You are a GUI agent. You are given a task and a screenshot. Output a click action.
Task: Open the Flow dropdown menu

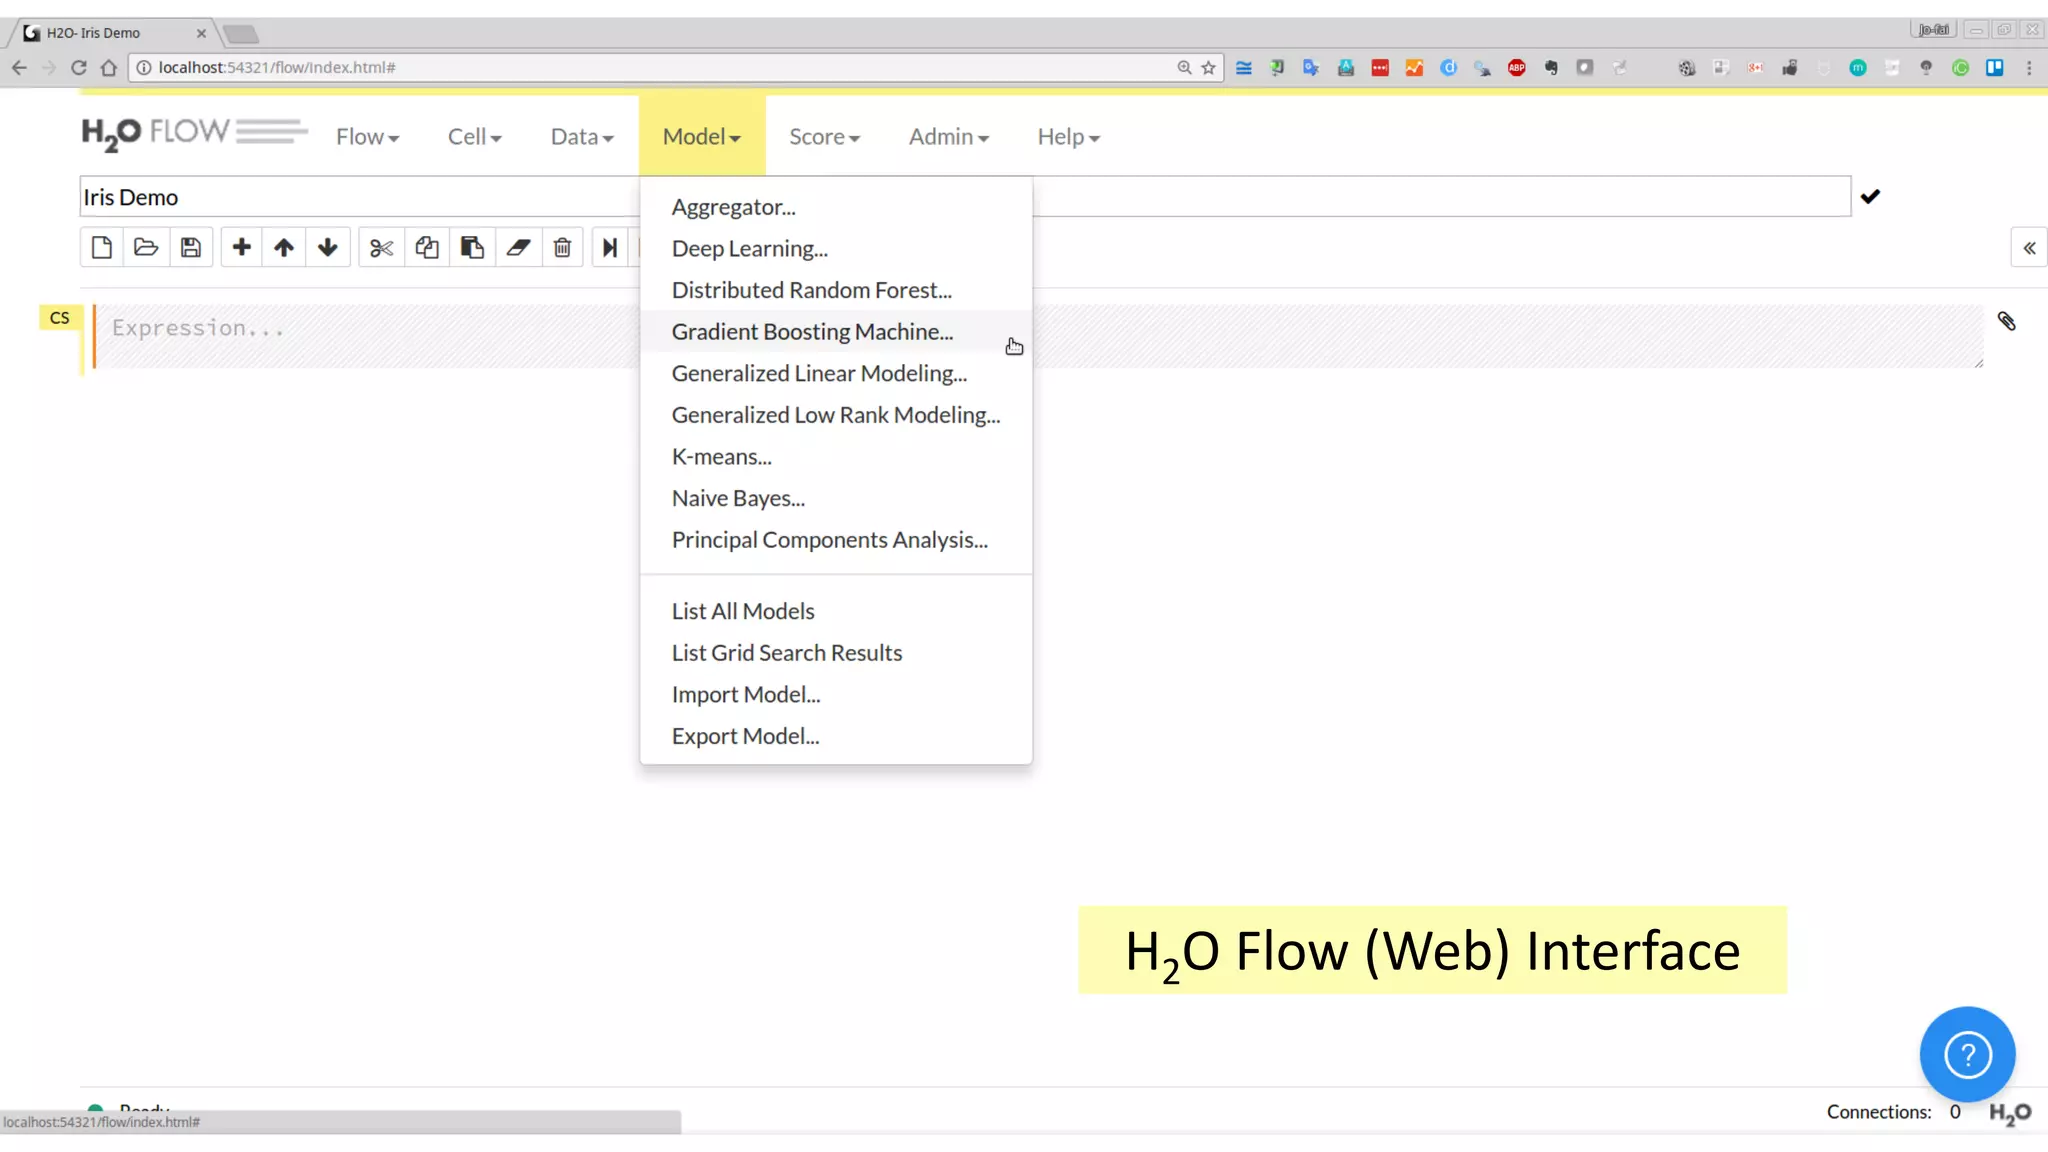pyautogui.click(x=367, y=137)
